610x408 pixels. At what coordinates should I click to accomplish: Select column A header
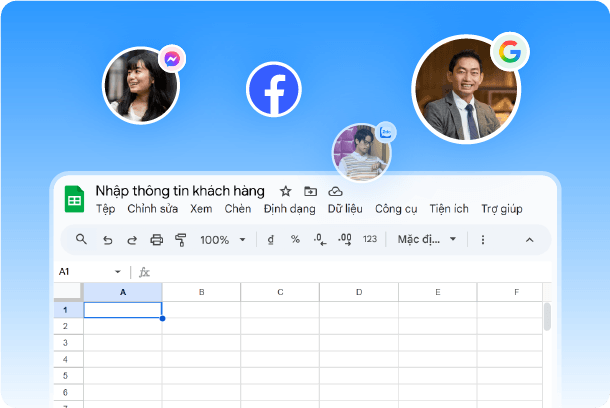[123, 292]
